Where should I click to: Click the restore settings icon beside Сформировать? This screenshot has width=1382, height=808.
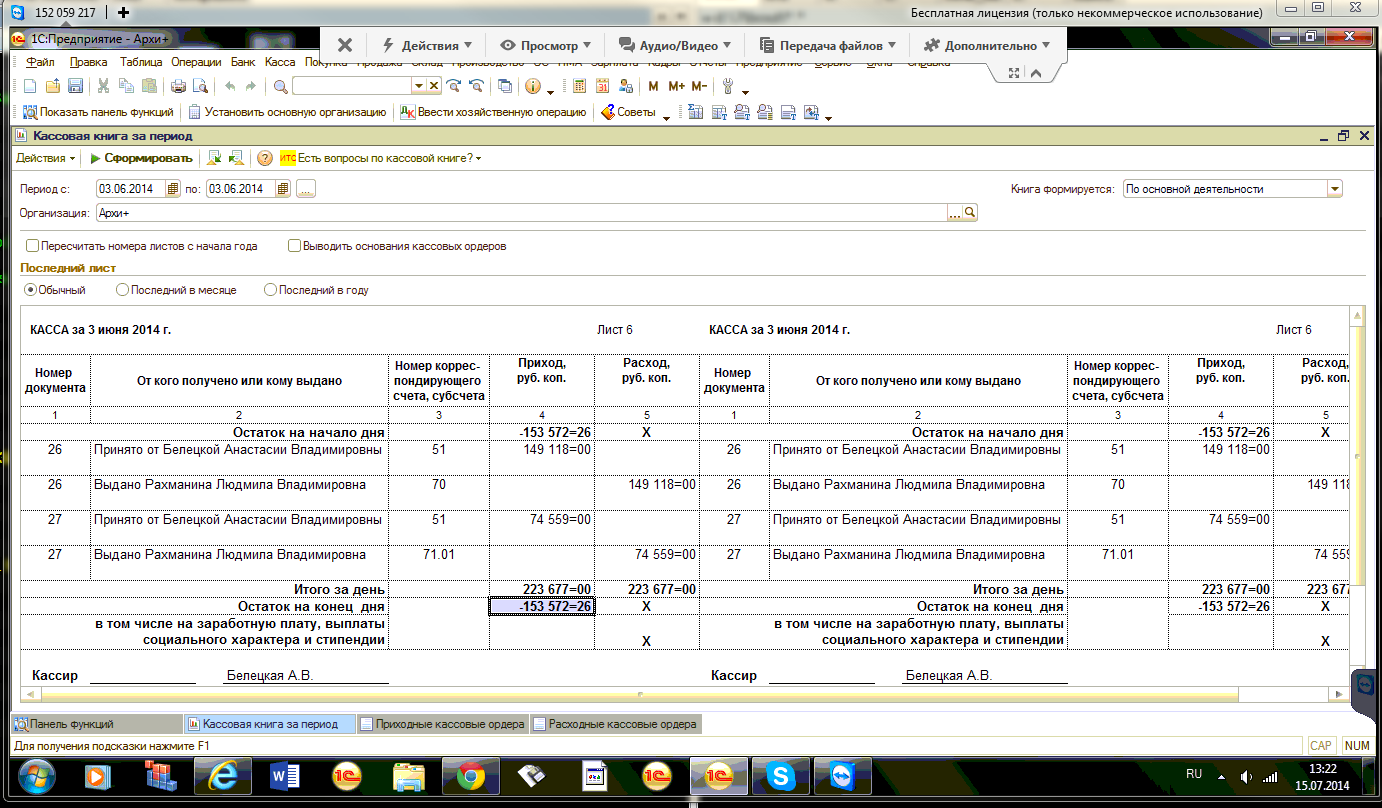(214, 158)
